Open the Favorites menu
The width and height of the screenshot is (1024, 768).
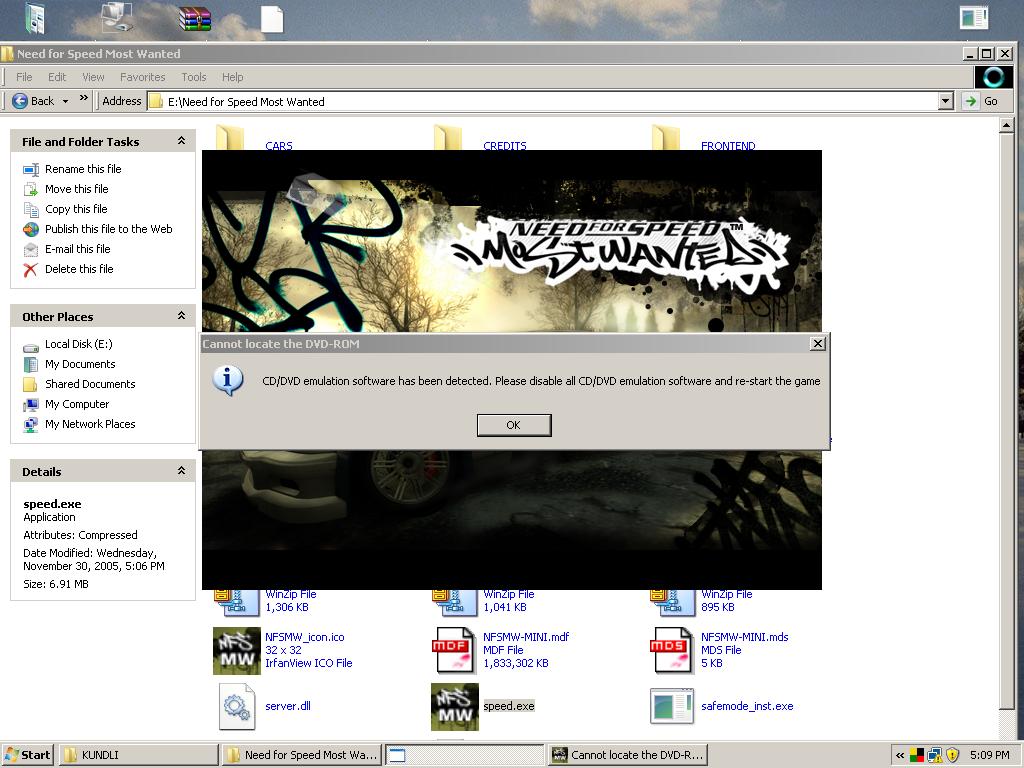point(142,77)
